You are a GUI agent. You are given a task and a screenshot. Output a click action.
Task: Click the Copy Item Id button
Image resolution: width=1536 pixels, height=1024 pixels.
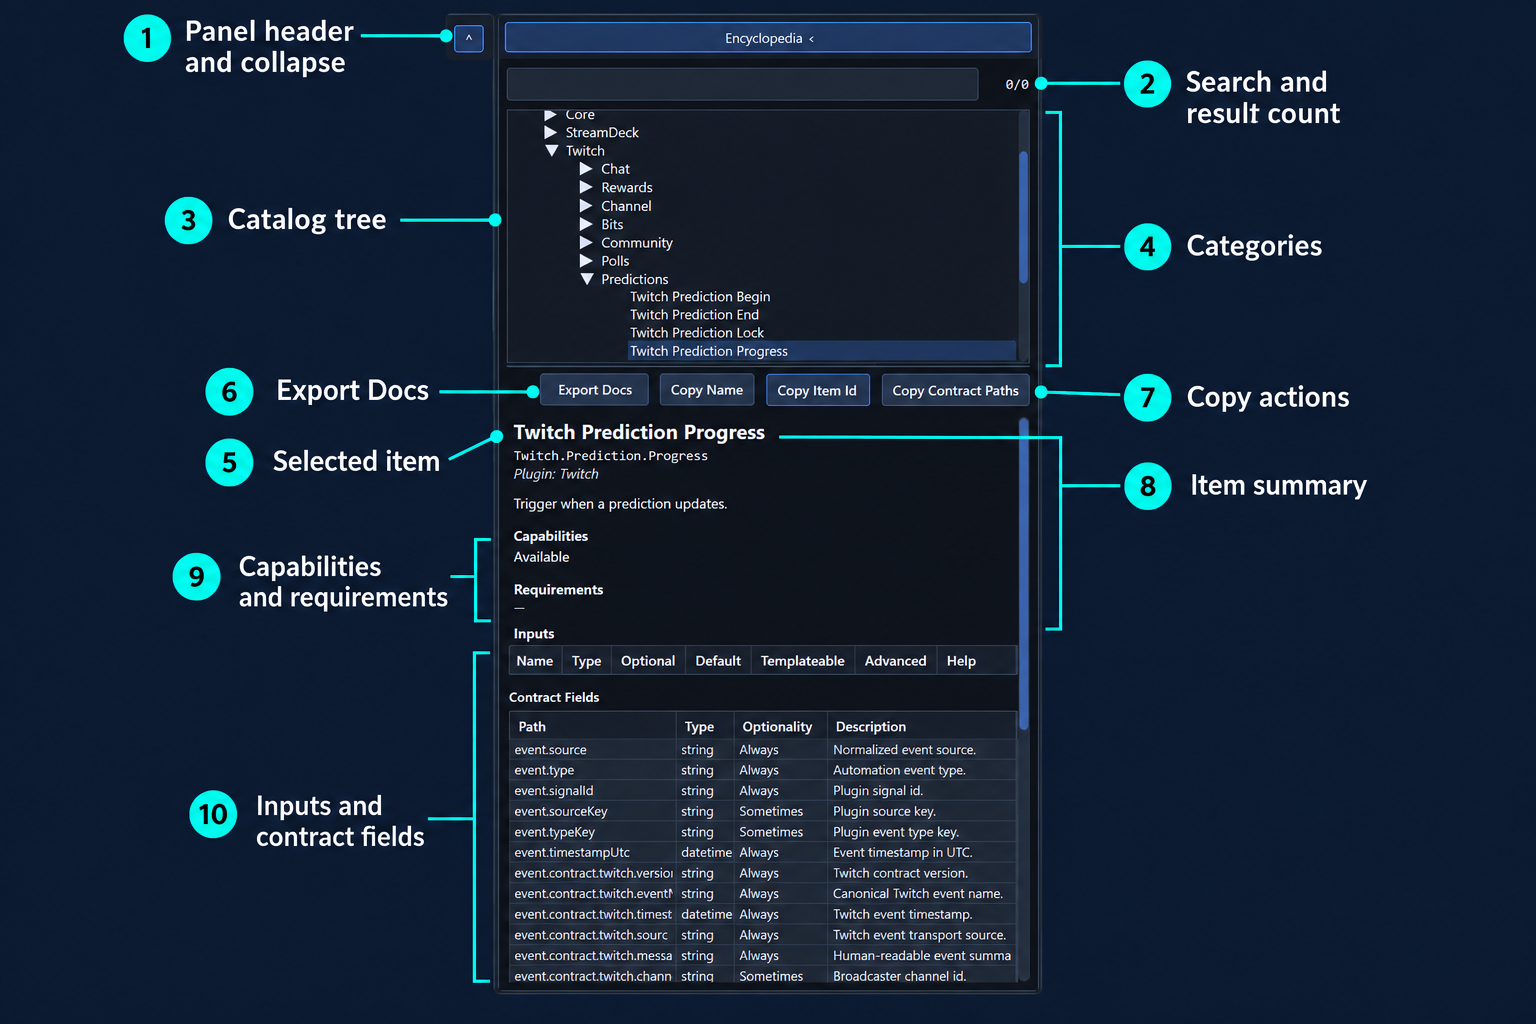817,390
